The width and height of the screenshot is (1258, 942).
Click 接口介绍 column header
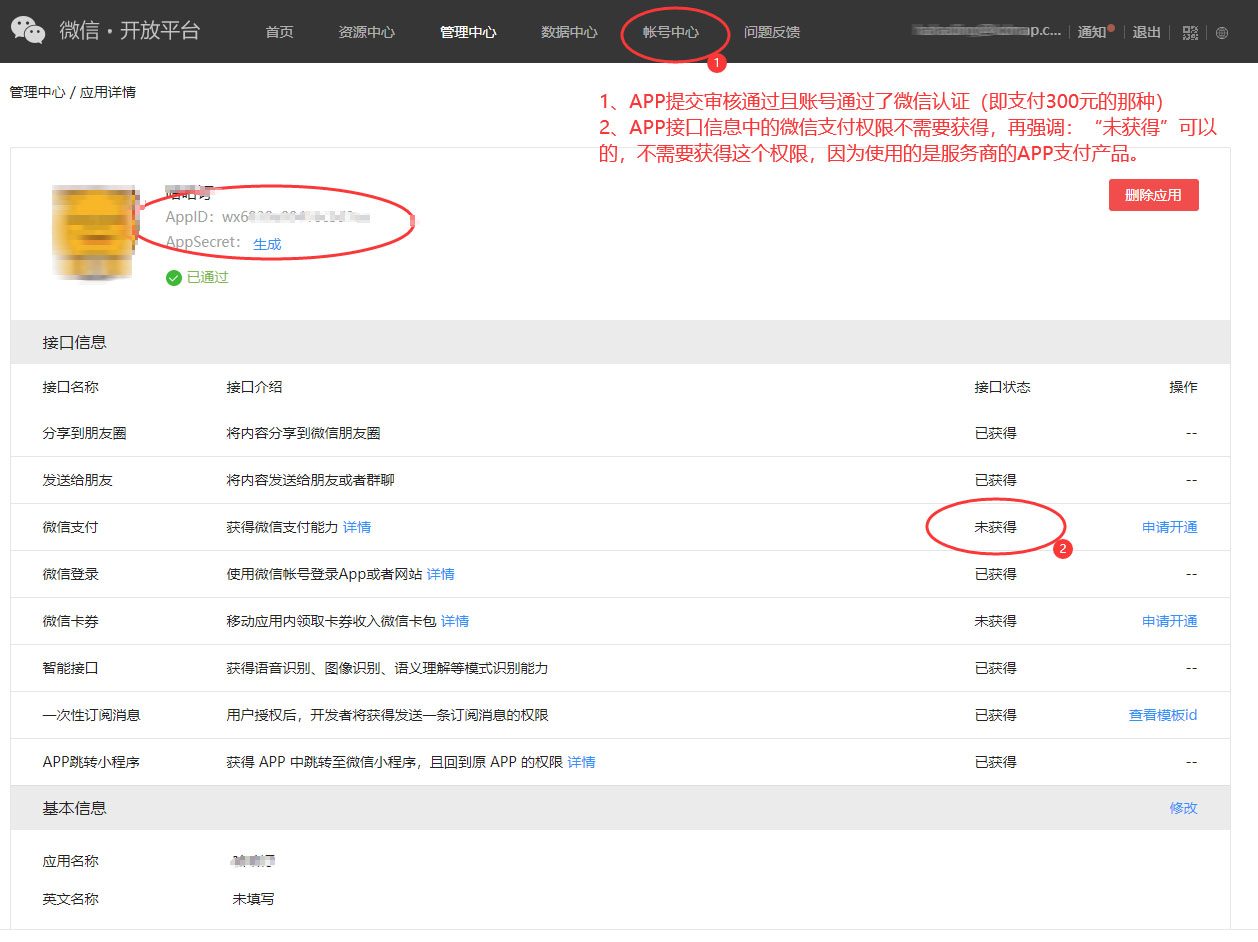(255, 387)
